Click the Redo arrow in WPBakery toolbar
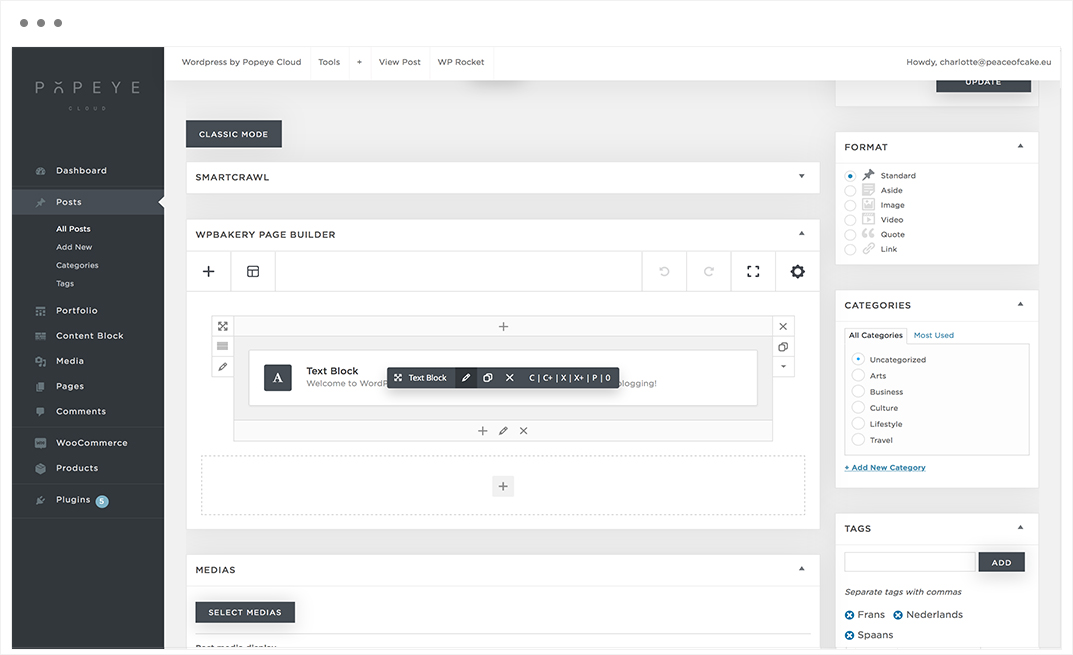The height and width of the screenshot is (655, 1073). click(x=709, y=272)
